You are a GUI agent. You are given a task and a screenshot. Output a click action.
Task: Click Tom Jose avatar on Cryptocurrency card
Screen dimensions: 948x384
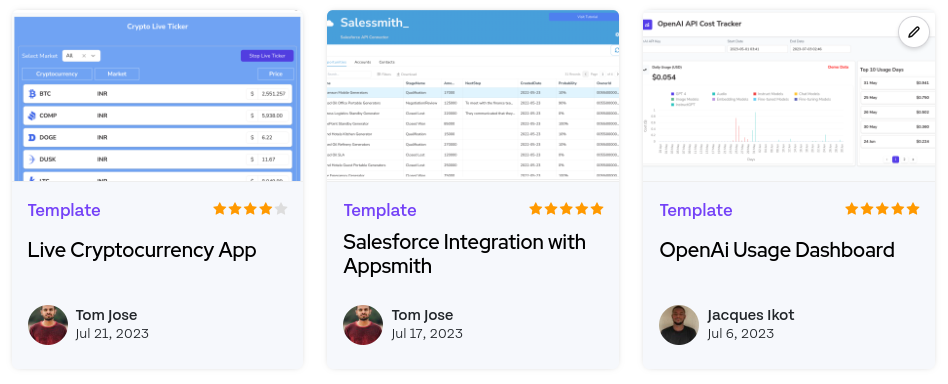click(48, 325)
